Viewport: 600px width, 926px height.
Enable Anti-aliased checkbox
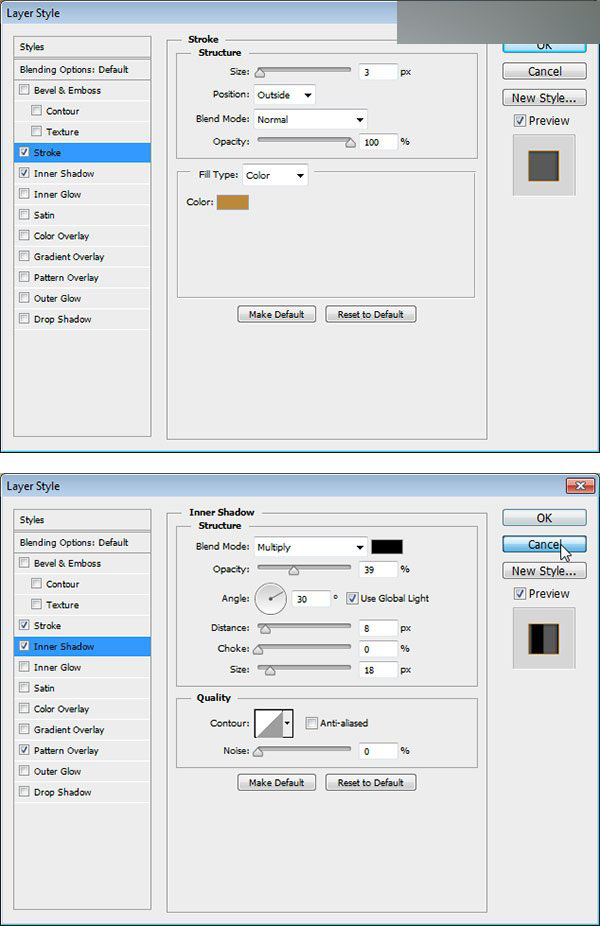[311, 723]
